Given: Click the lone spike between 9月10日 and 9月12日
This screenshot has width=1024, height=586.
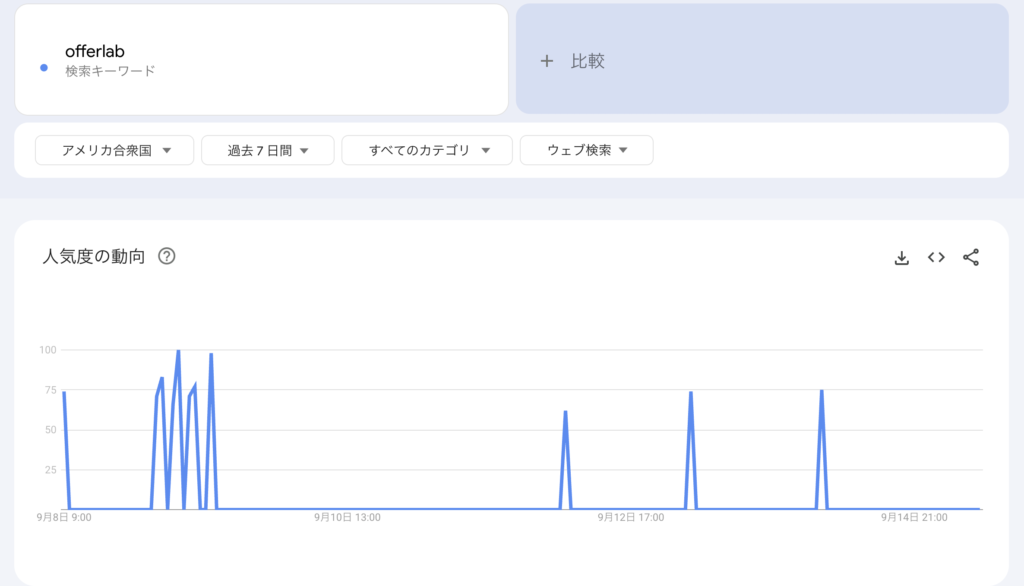Looking at the screenshot, I should (565, 413).
